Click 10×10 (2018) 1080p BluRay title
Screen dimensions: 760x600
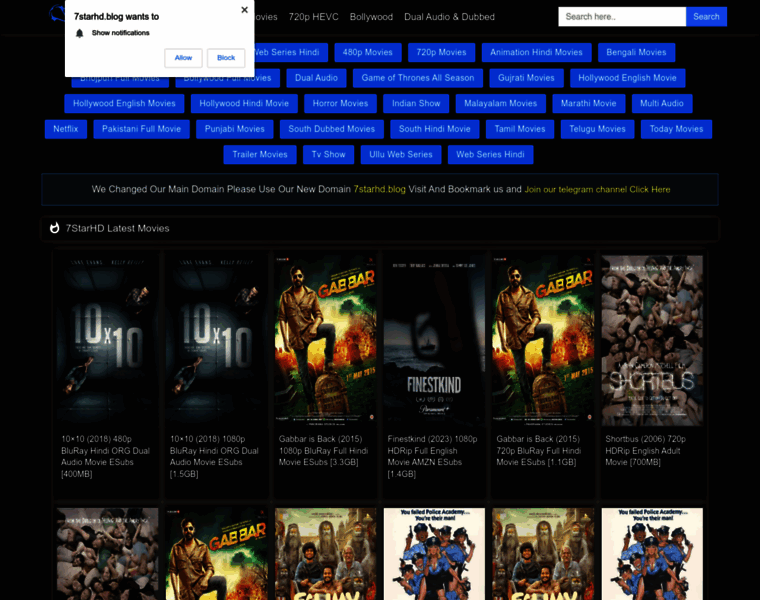pos(215,457)
